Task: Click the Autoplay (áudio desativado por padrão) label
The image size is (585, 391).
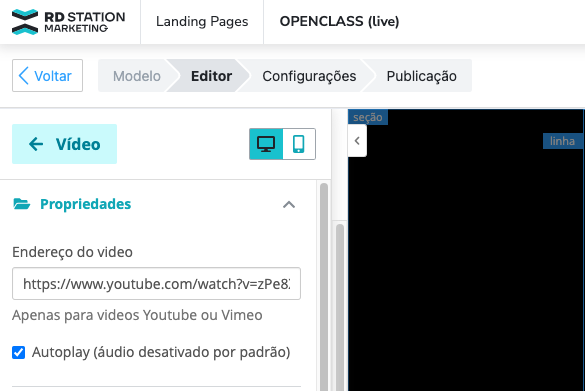Action: tap(161, 352)
